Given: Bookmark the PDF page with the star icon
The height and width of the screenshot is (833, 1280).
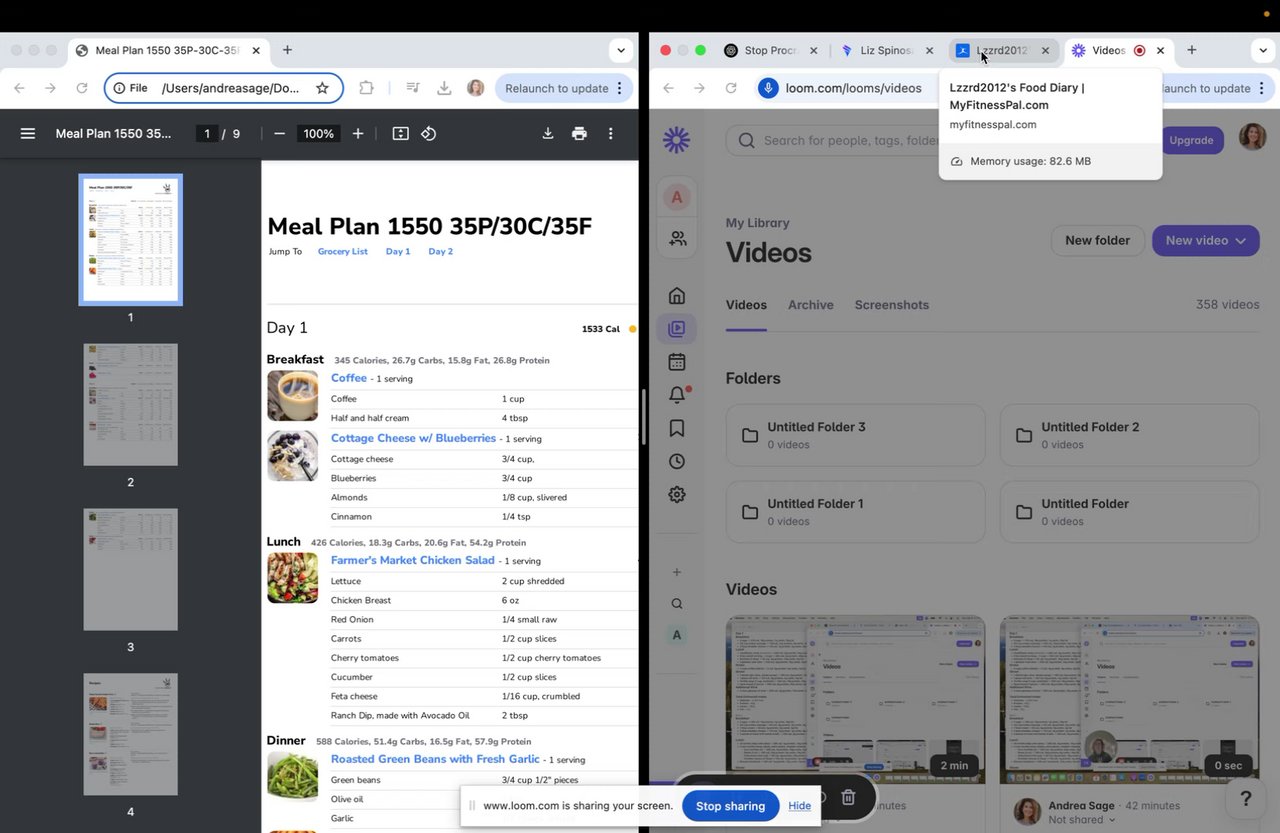Looking at the screenshot, I should coord(322,88).
